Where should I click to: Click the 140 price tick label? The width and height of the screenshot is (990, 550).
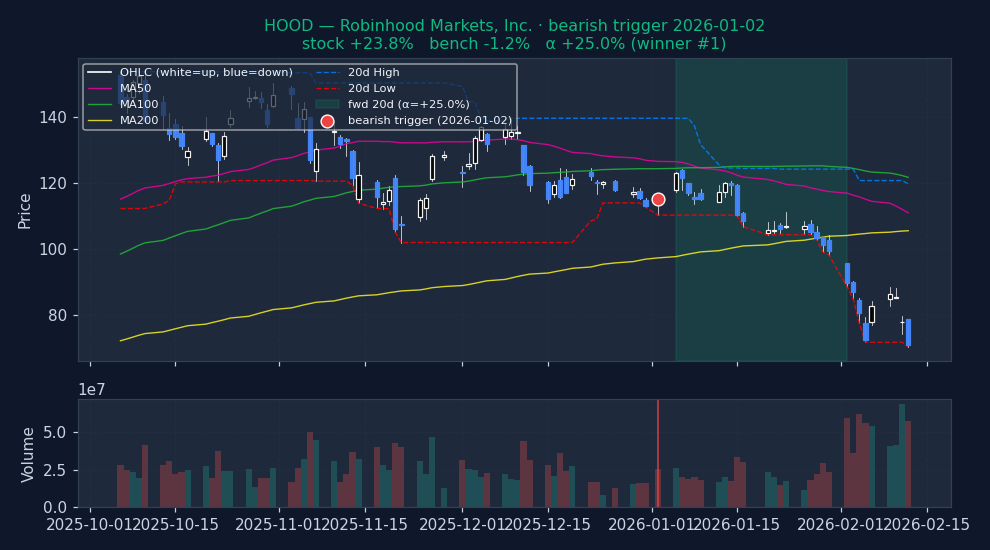53,118
